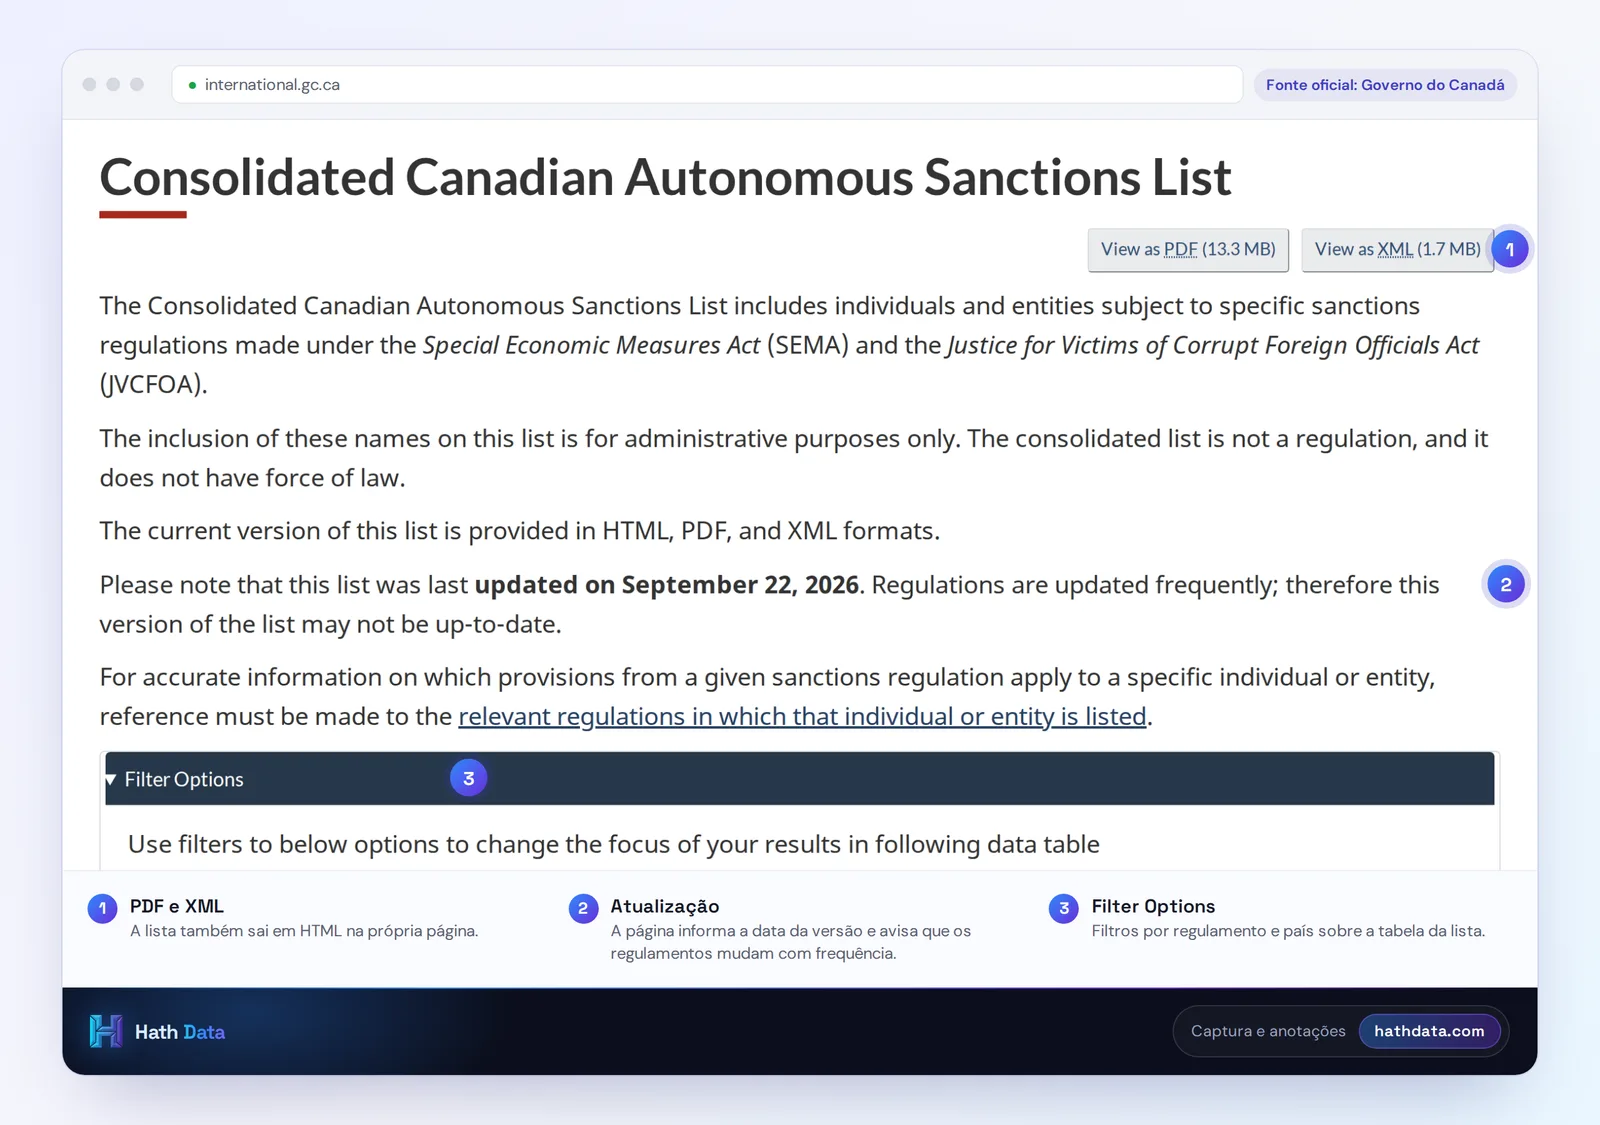
Task: Click the 'Special Economic Measures Act' italic text
Action: pos(591,345)
